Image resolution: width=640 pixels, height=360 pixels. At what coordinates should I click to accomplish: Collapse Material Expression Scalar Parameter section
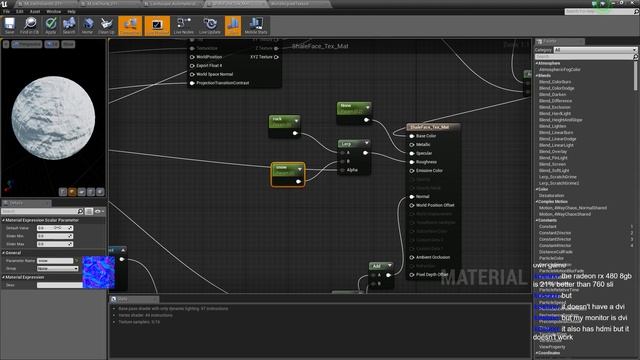[x=3, y=220]
